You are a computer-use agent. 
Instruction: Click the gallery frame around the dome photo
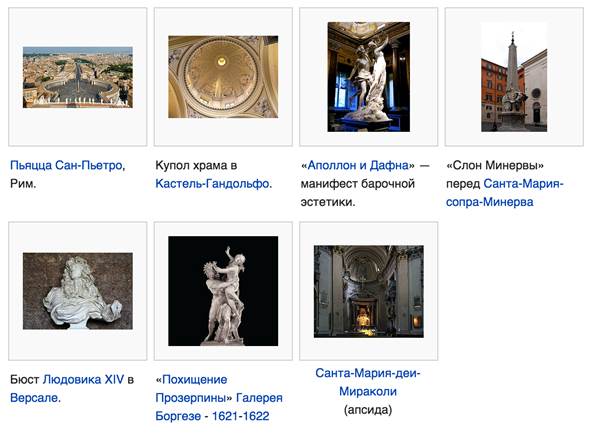[223, 77]
